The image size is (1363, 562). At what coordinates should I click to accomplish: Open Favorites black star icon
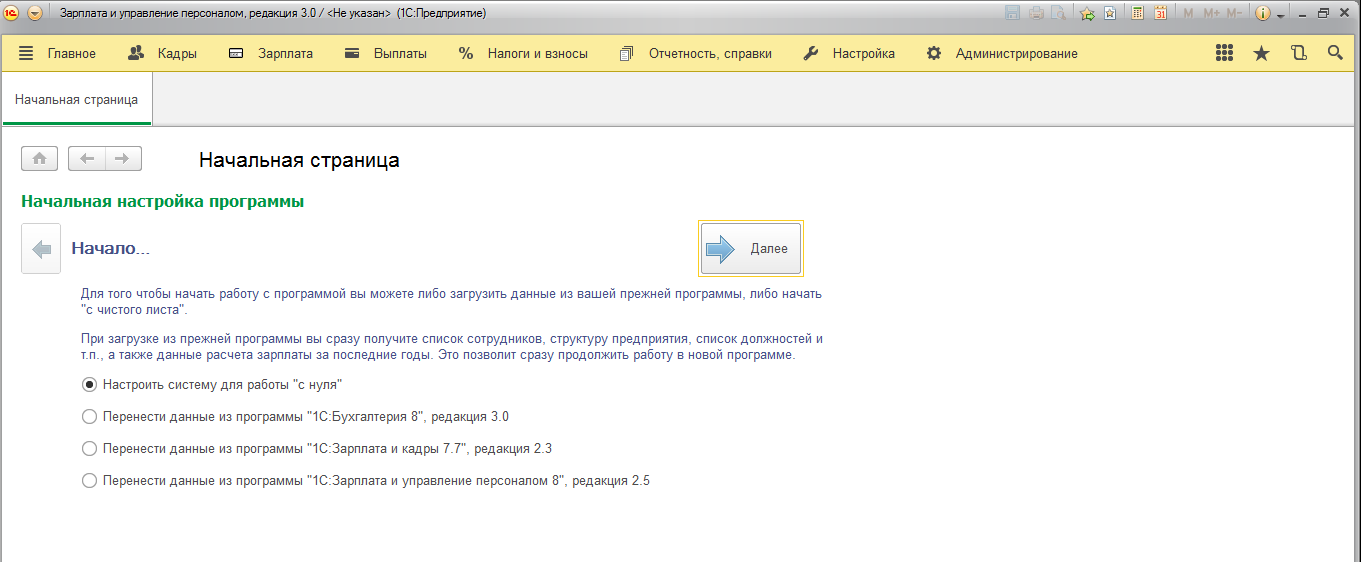(x=1261, y=53)
